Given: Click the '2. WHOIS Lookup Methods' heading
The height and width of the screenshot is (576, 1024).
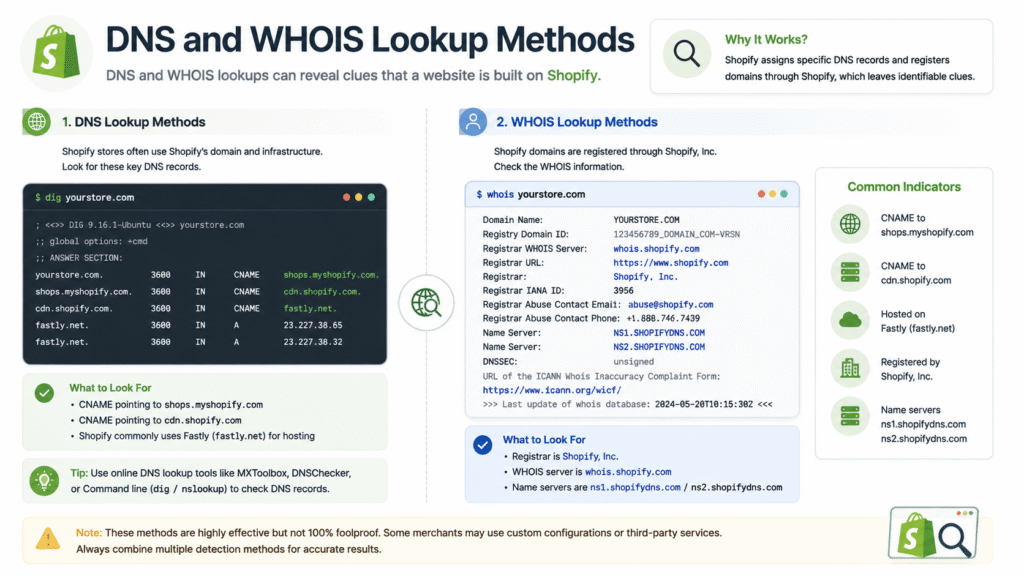Looking at the screenshot, I should point(577,122).
